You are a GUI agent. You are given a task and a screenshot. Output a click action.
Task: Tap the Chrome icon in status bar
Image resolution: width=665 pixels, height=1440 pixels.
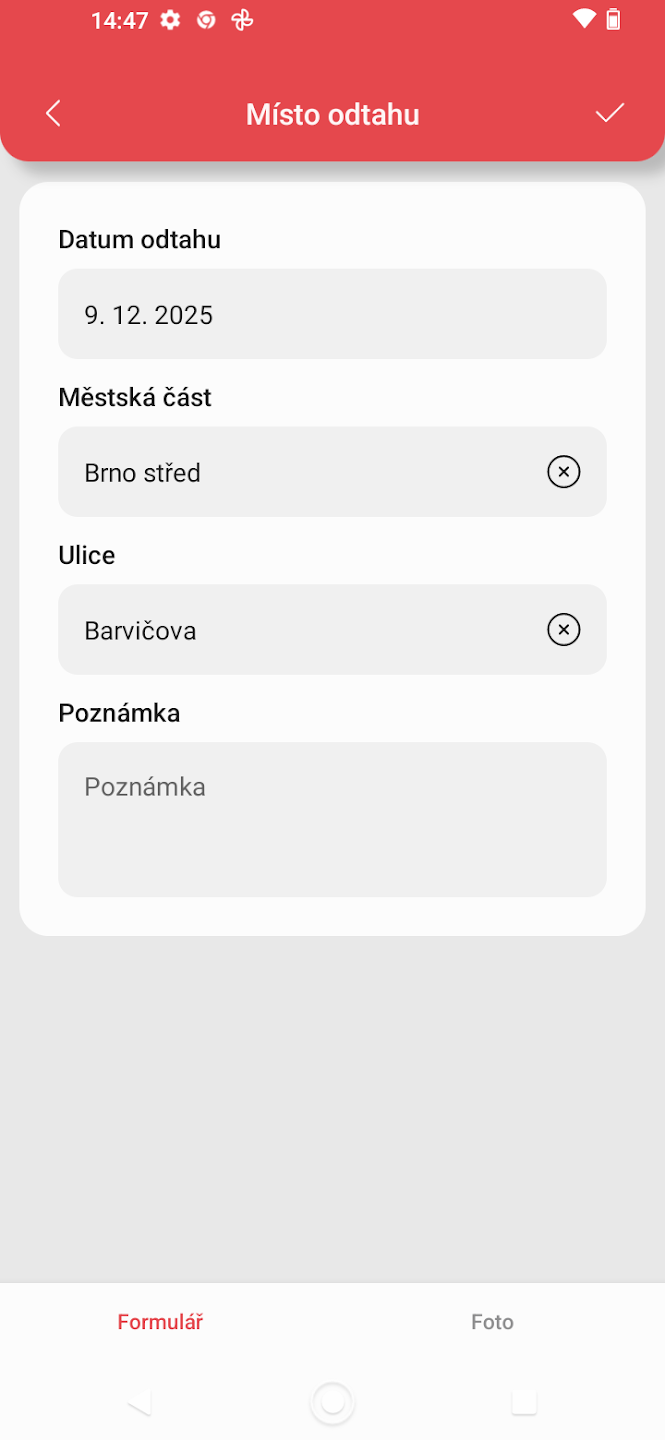(206, 20)
